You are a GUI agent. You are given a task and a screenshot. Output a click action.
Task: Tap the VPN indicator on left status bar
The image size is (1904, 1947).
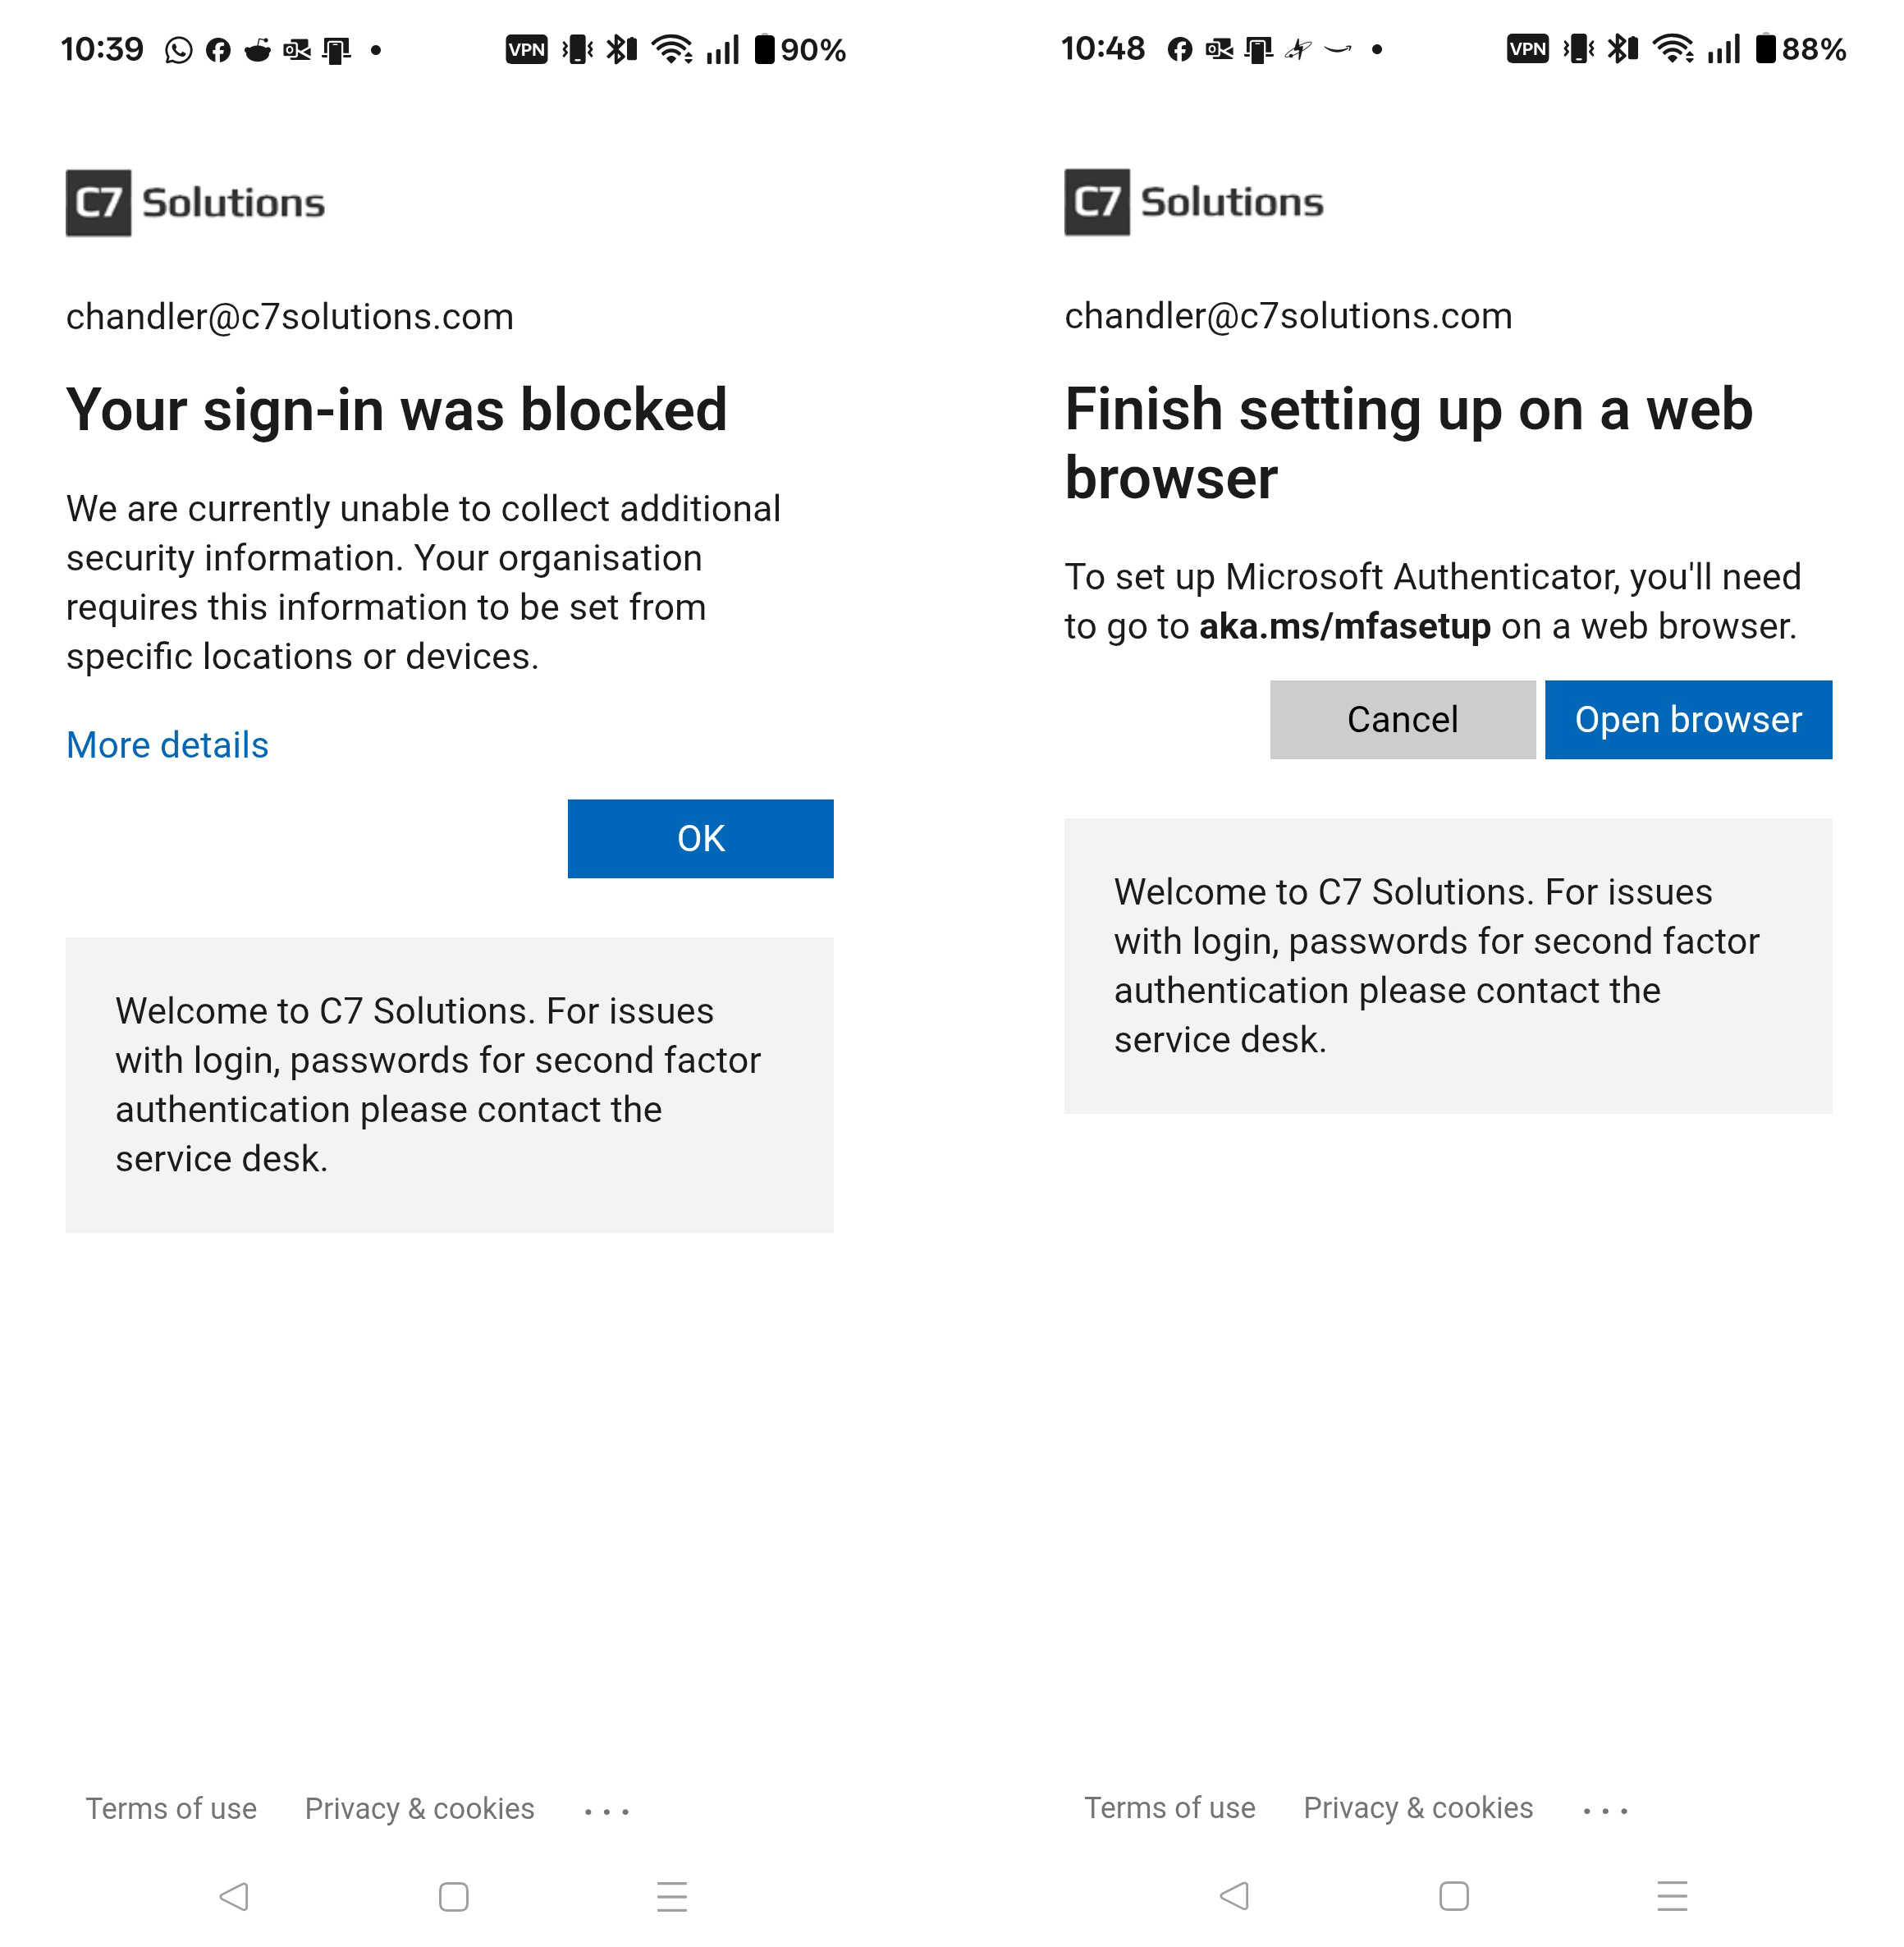tap(526, 50)
